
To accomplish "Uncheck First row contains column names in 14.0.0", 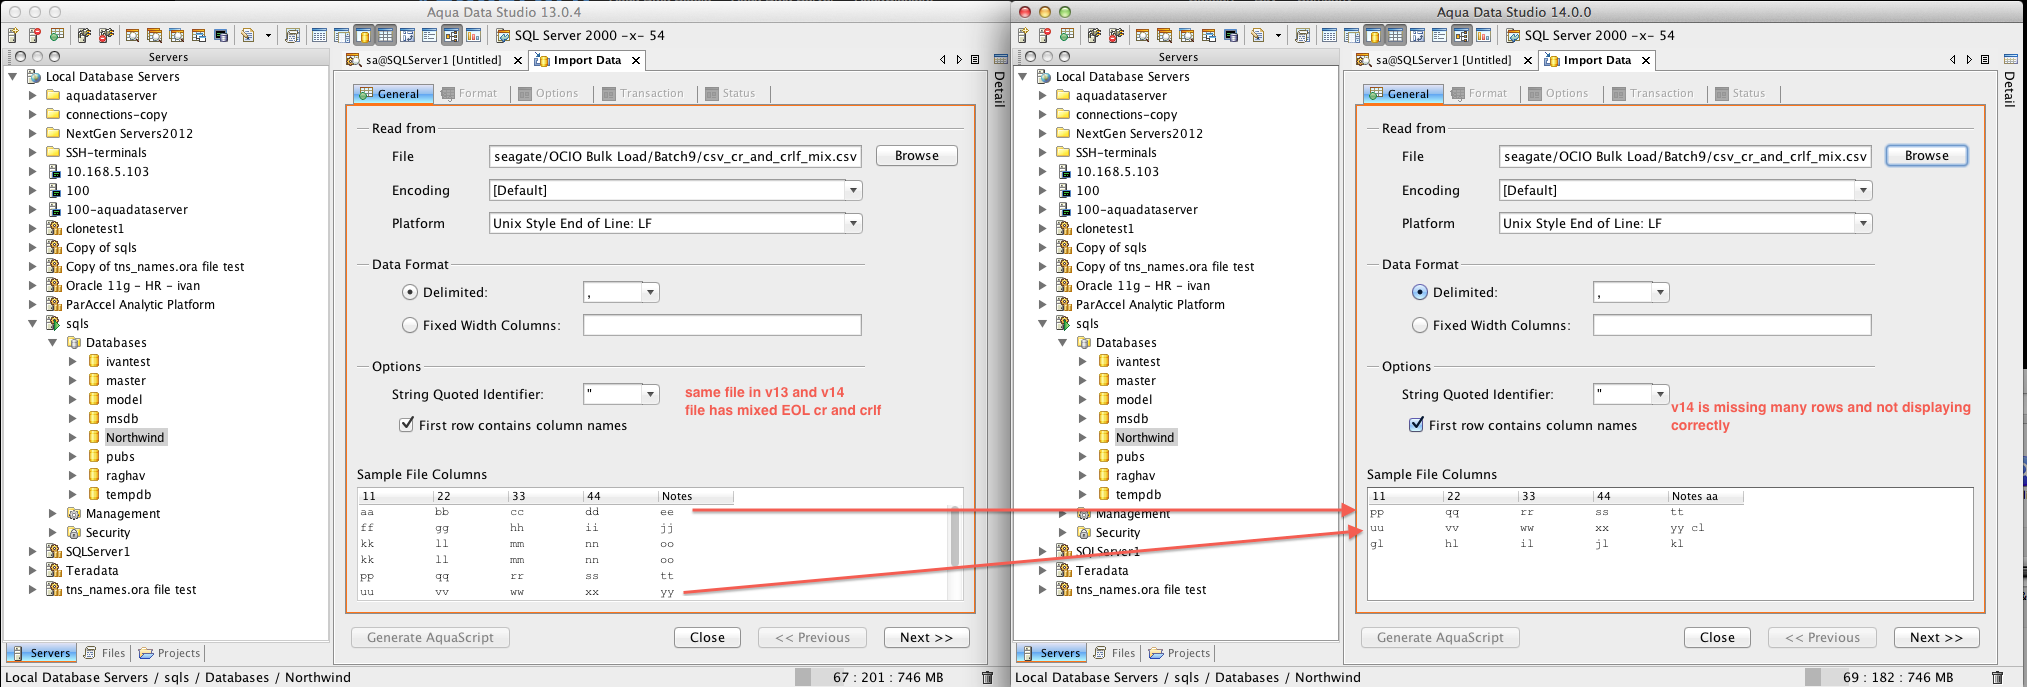I will pos(1417,424).
